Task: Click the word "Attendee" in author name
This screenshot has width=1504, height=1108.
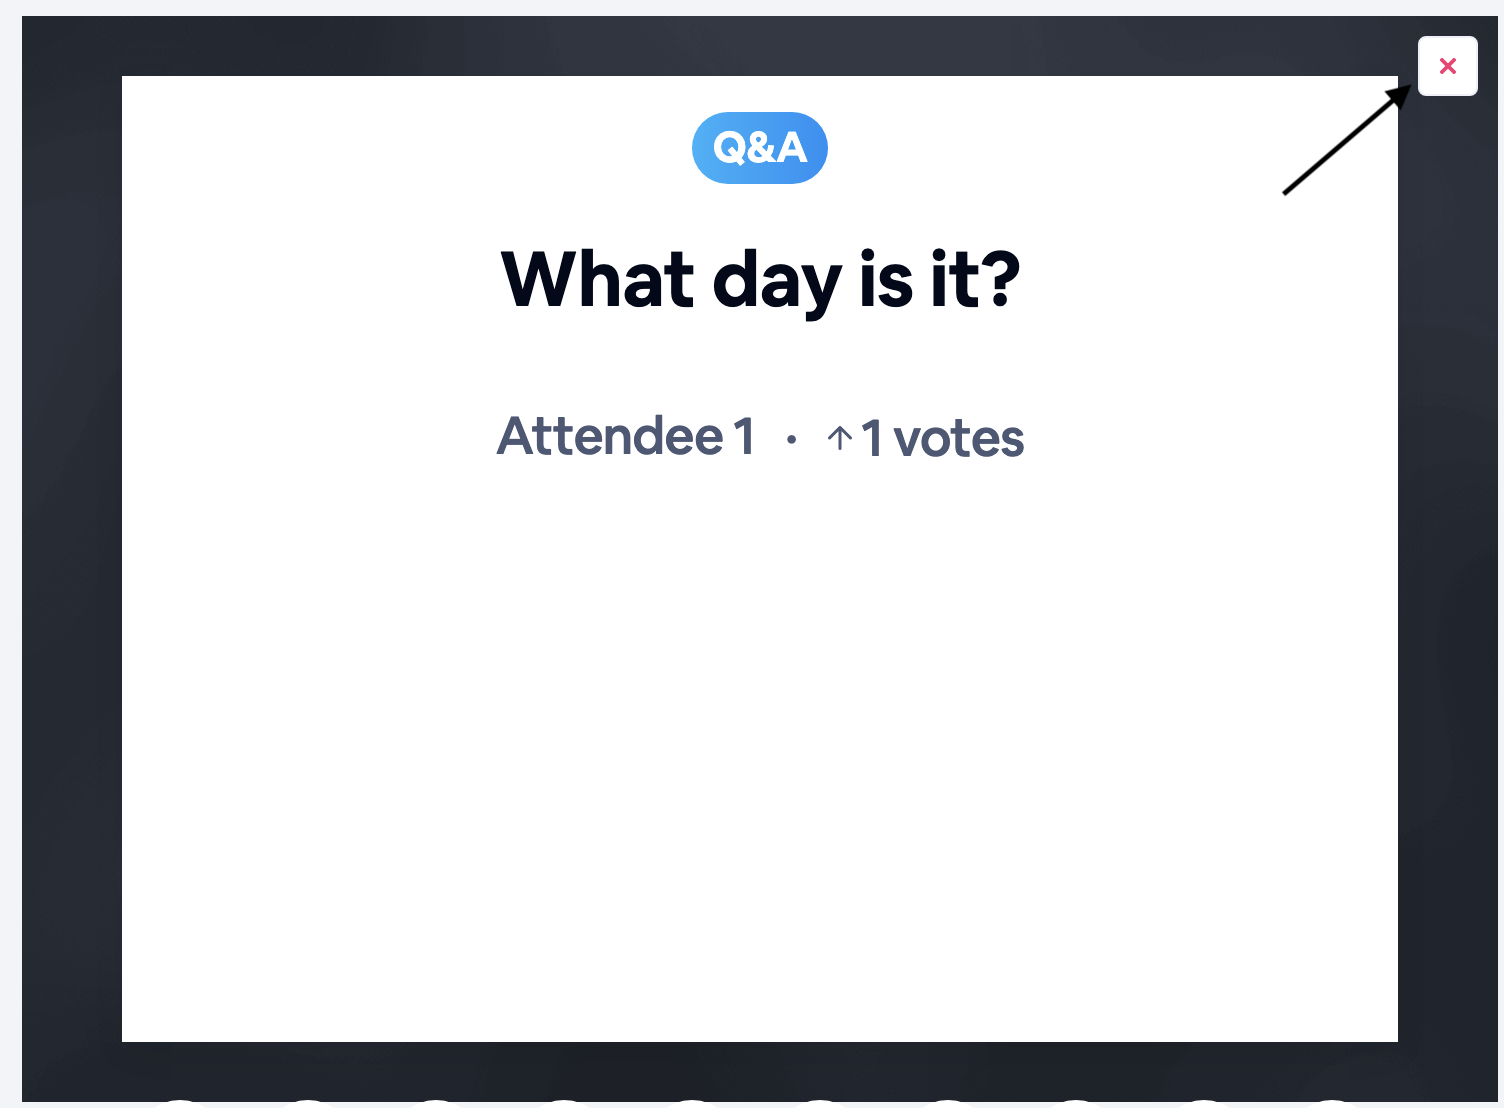Action: [x=610, y=436]
